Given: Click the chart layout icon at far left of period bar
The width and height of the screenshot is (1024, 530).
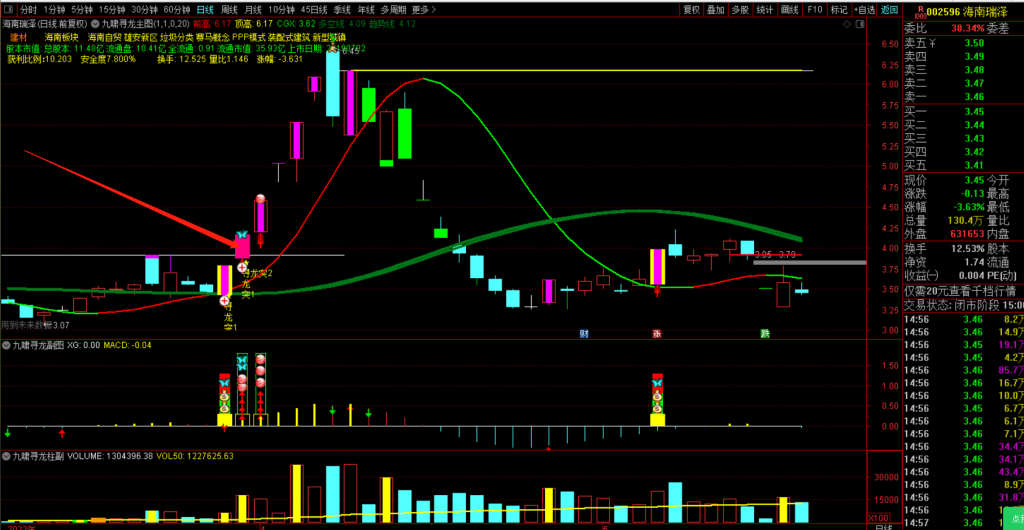Looking at the screenshot, I should tap(9, 9).
